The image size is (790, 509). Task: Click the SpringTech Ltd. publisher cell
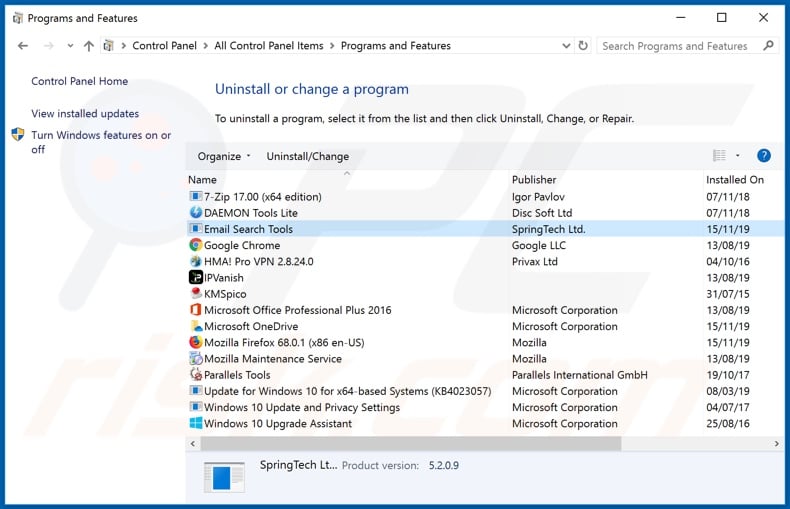click(549, 229)
